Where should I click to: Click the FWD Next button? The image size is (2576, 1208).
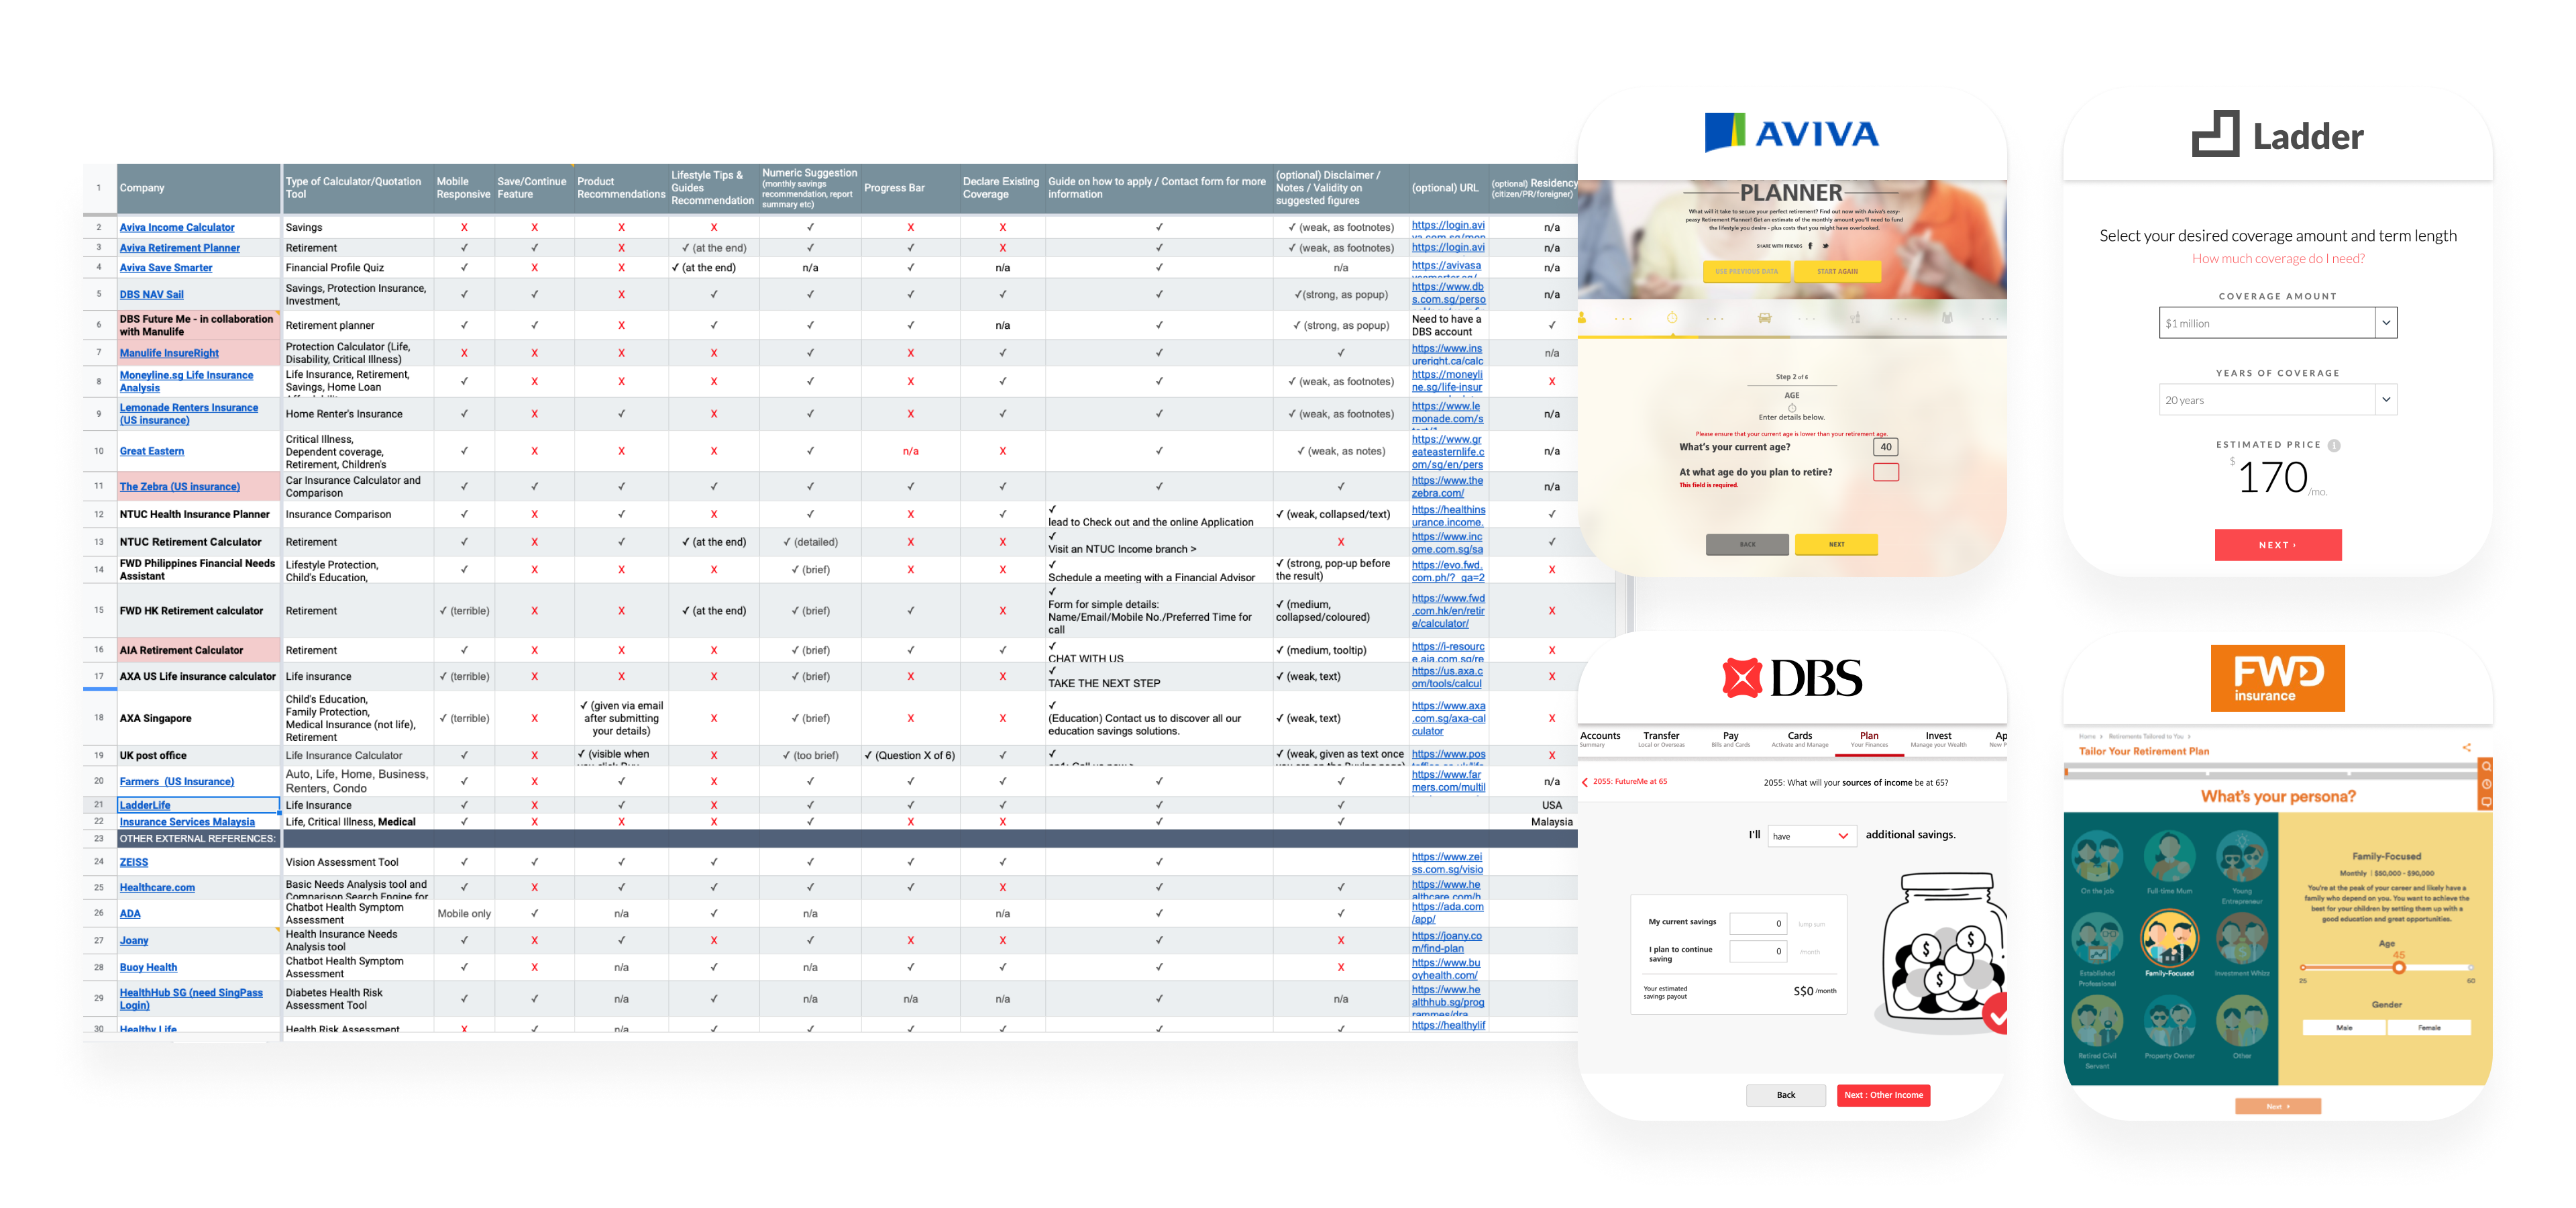[2278, 1106]
